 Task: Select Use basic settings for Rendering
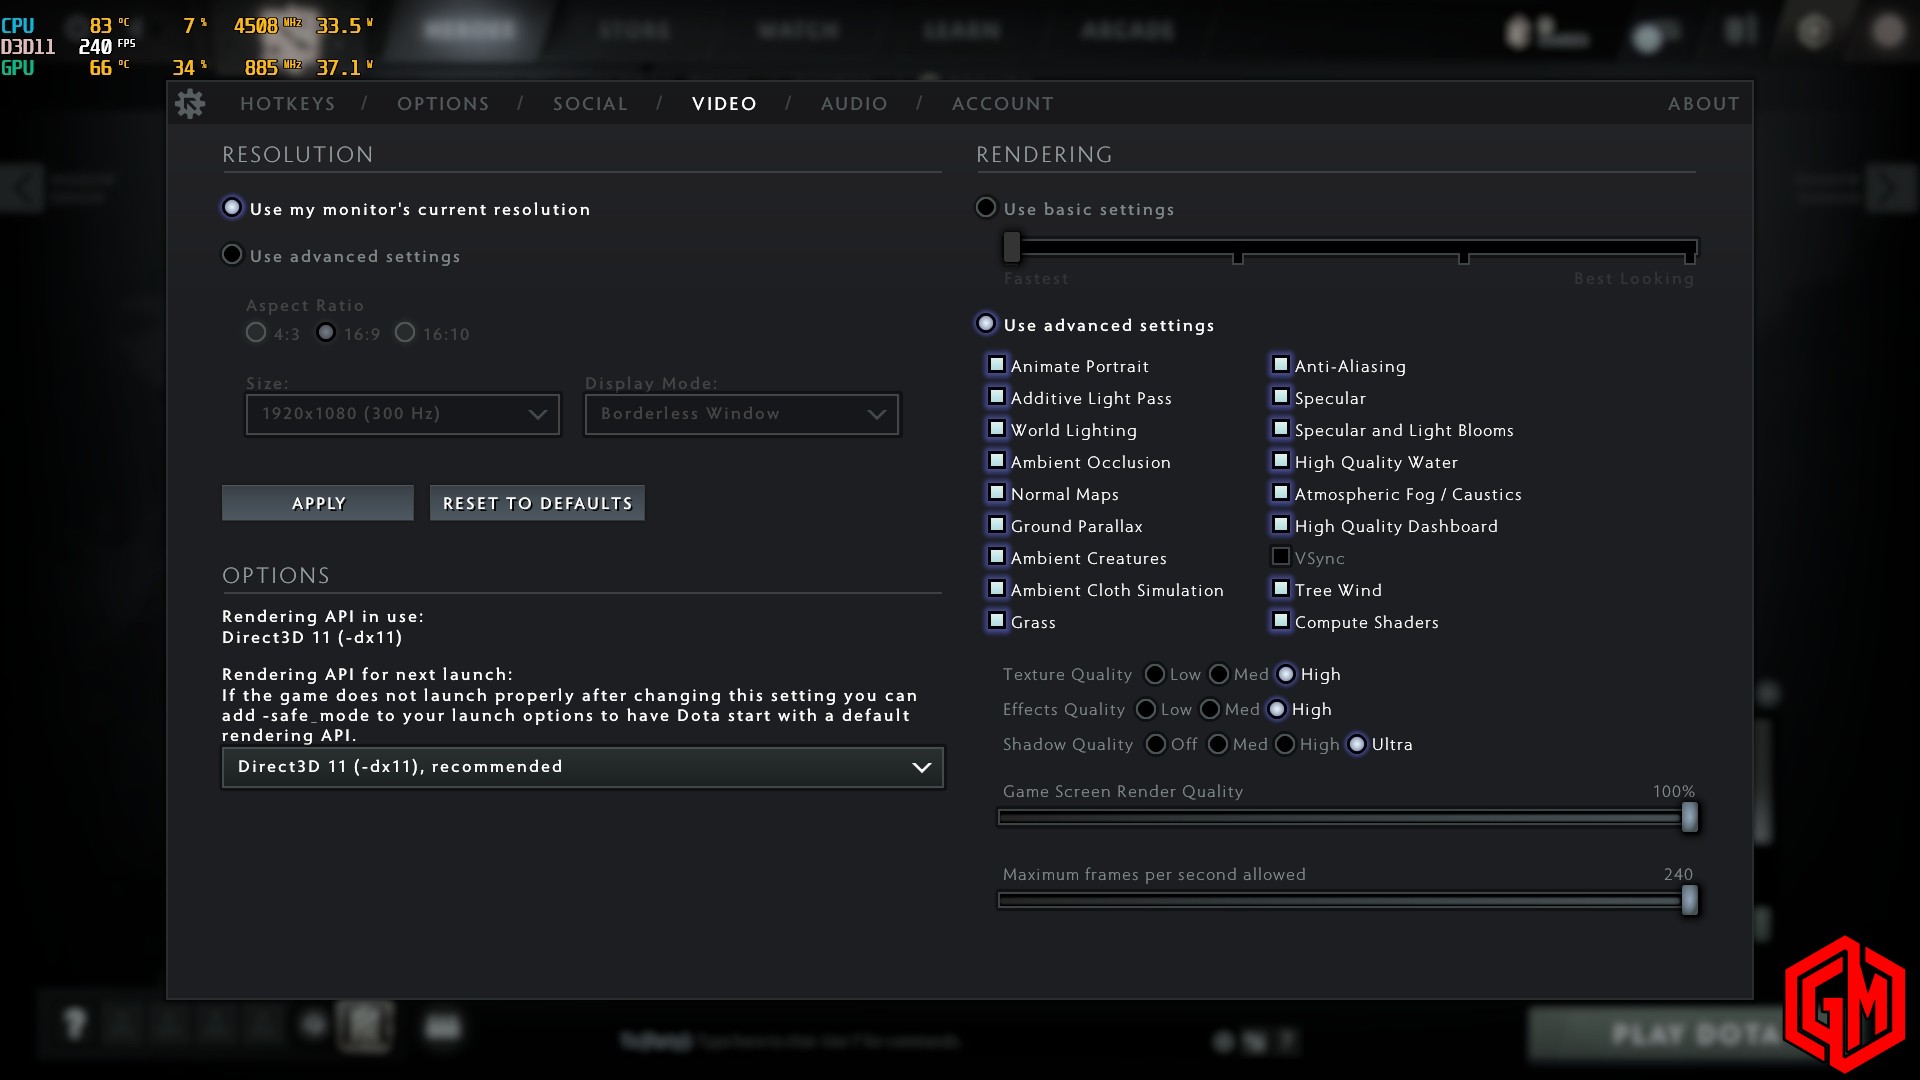pyautogui.click(x=986, y=208)
